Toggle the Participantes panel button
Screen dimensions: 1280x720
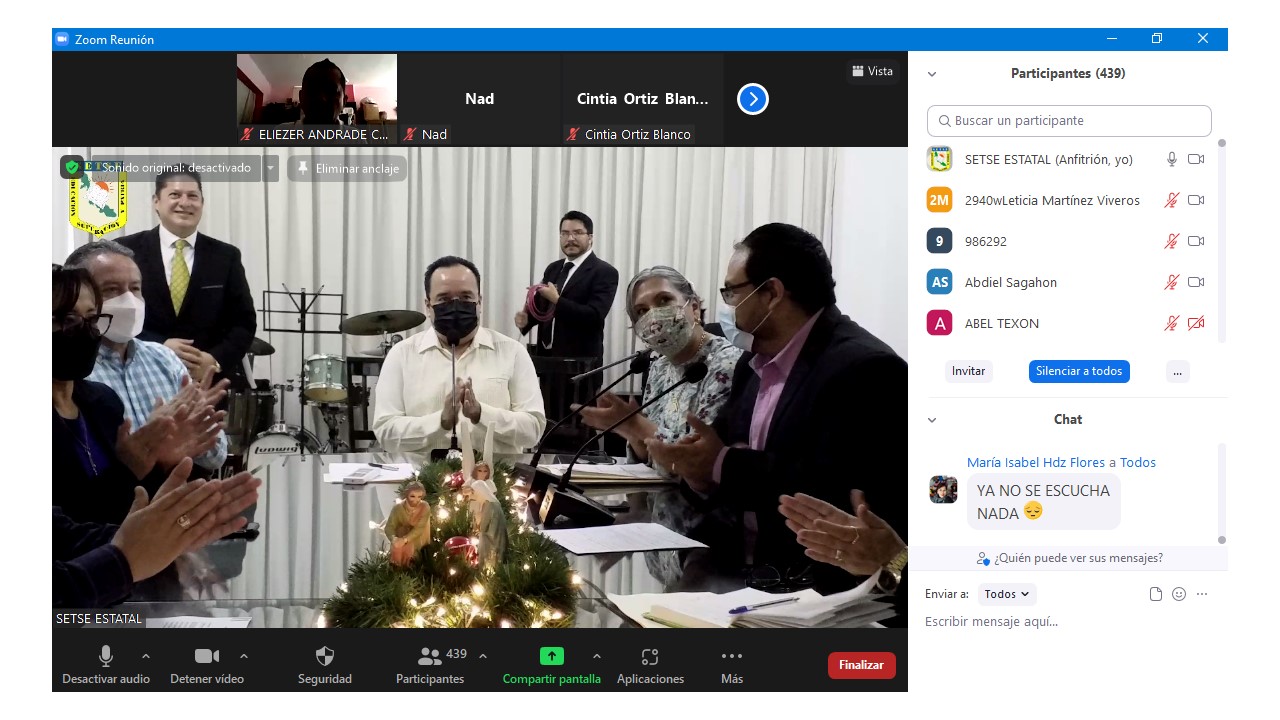[x=430, y=665]
